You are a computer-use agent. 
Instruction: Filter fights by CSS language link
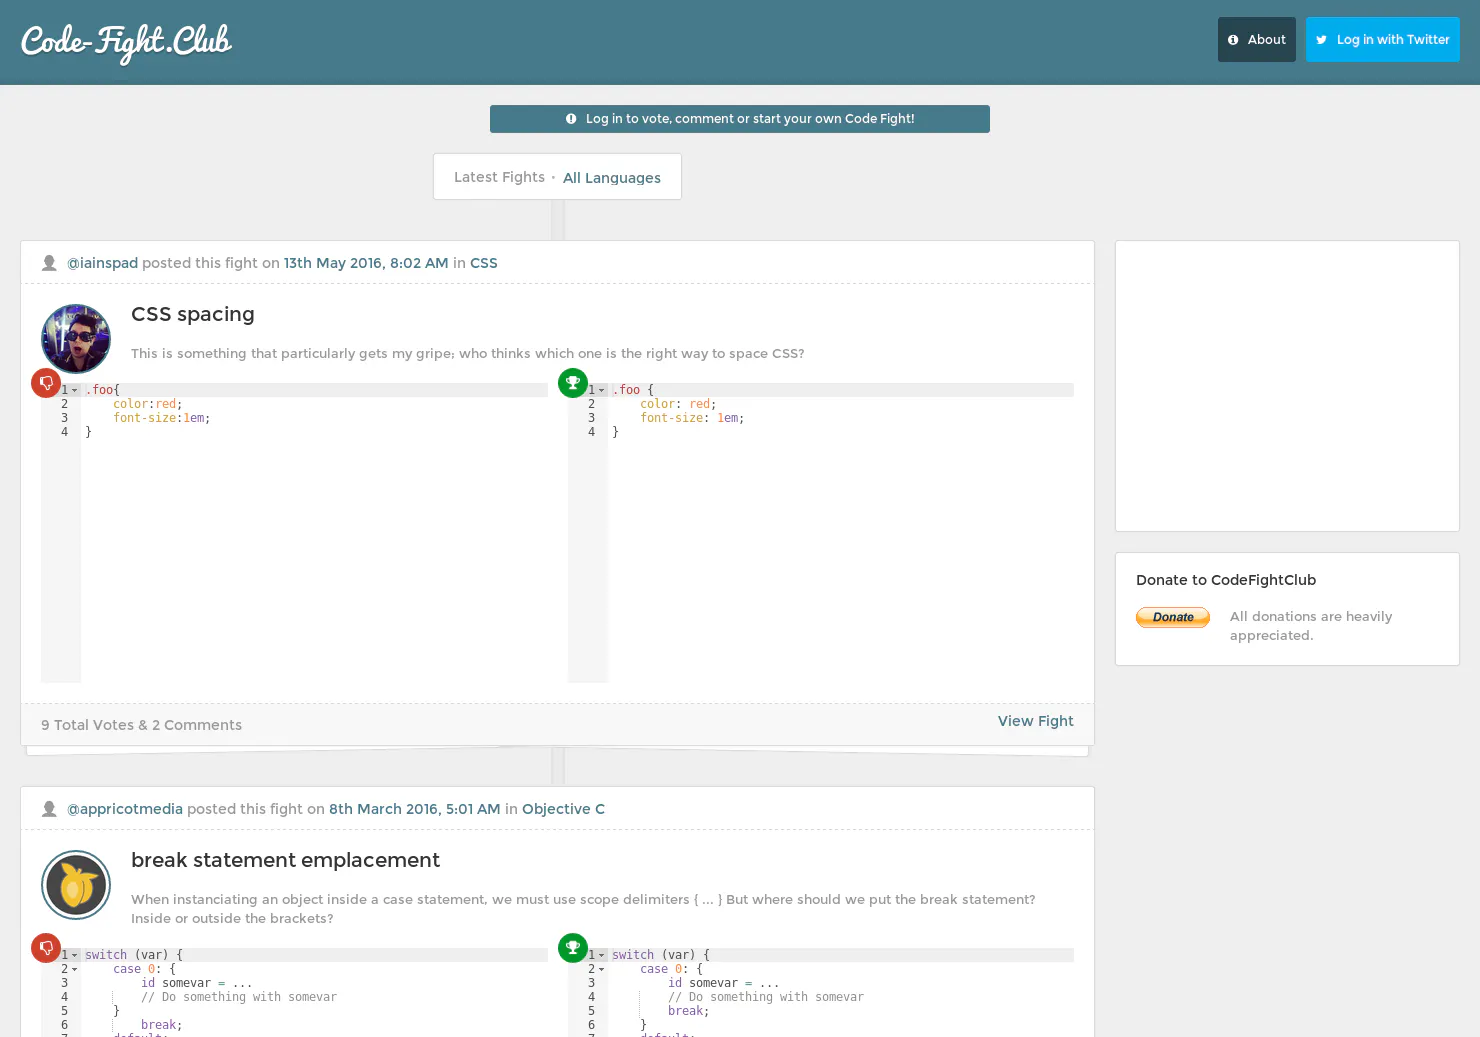[x=484, y=263]
